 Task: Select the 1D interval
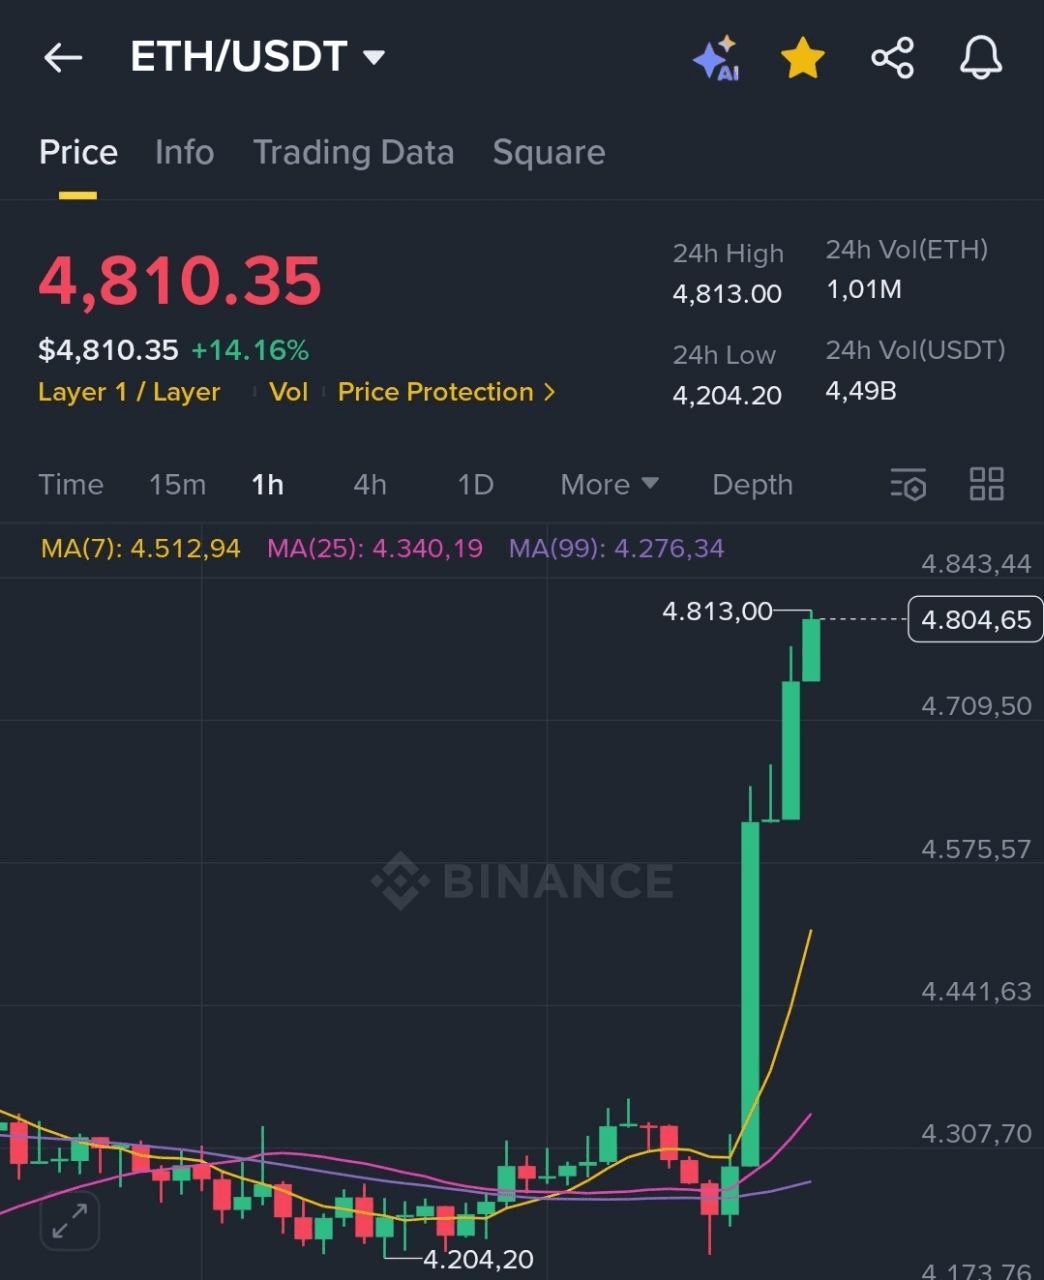pyautogui.click(x=476, y=485)
